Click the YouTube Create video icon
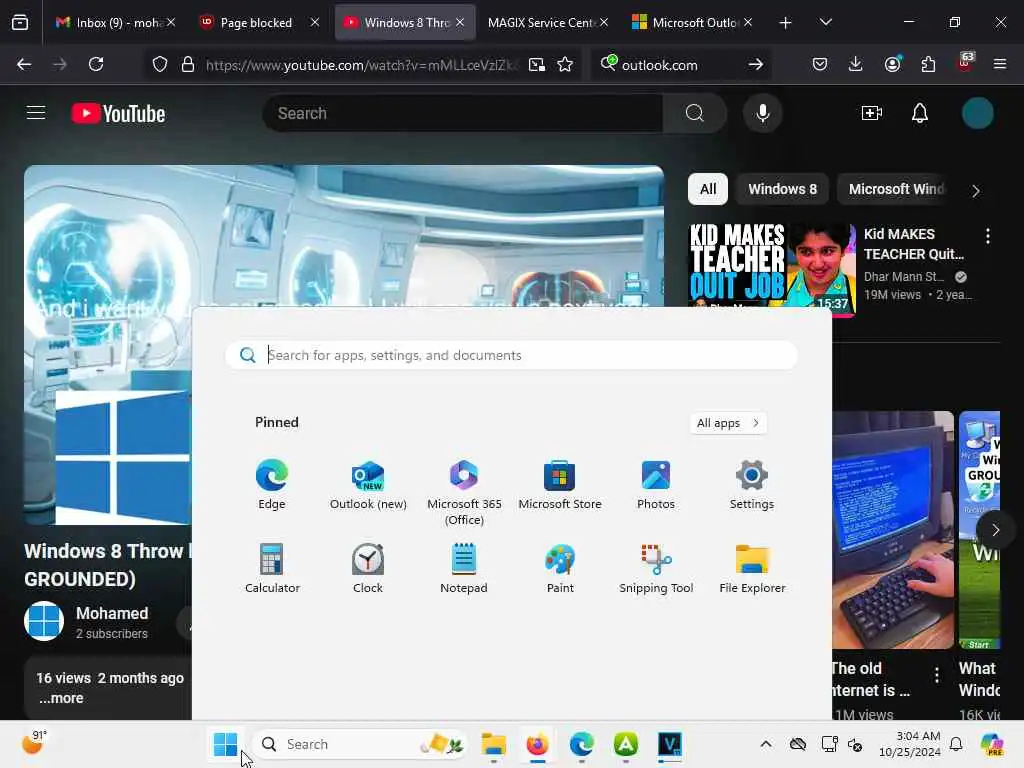 [x=872, y=113]
